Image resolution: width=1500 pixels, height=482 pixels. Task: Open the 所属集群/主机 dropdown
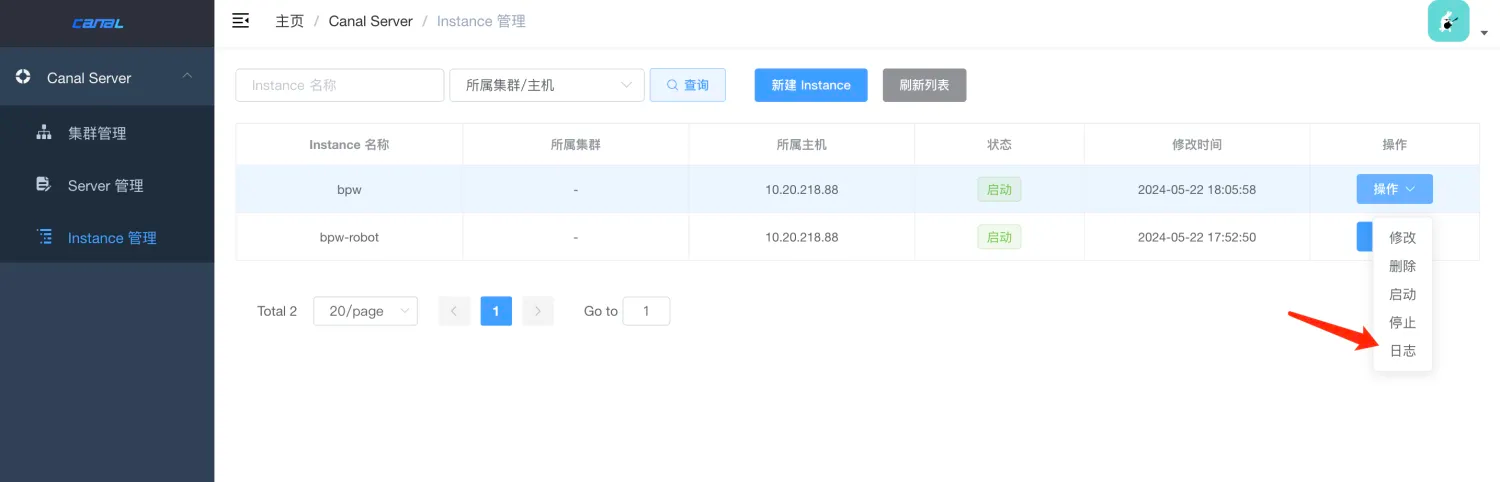coord(547,85)
